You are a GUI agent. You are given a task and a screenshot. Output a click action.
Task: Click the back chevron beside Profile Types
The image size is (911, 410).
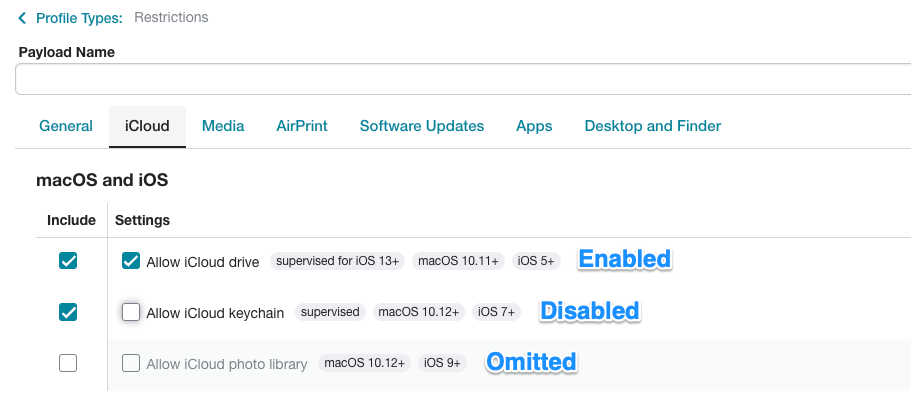pos(22,18)
